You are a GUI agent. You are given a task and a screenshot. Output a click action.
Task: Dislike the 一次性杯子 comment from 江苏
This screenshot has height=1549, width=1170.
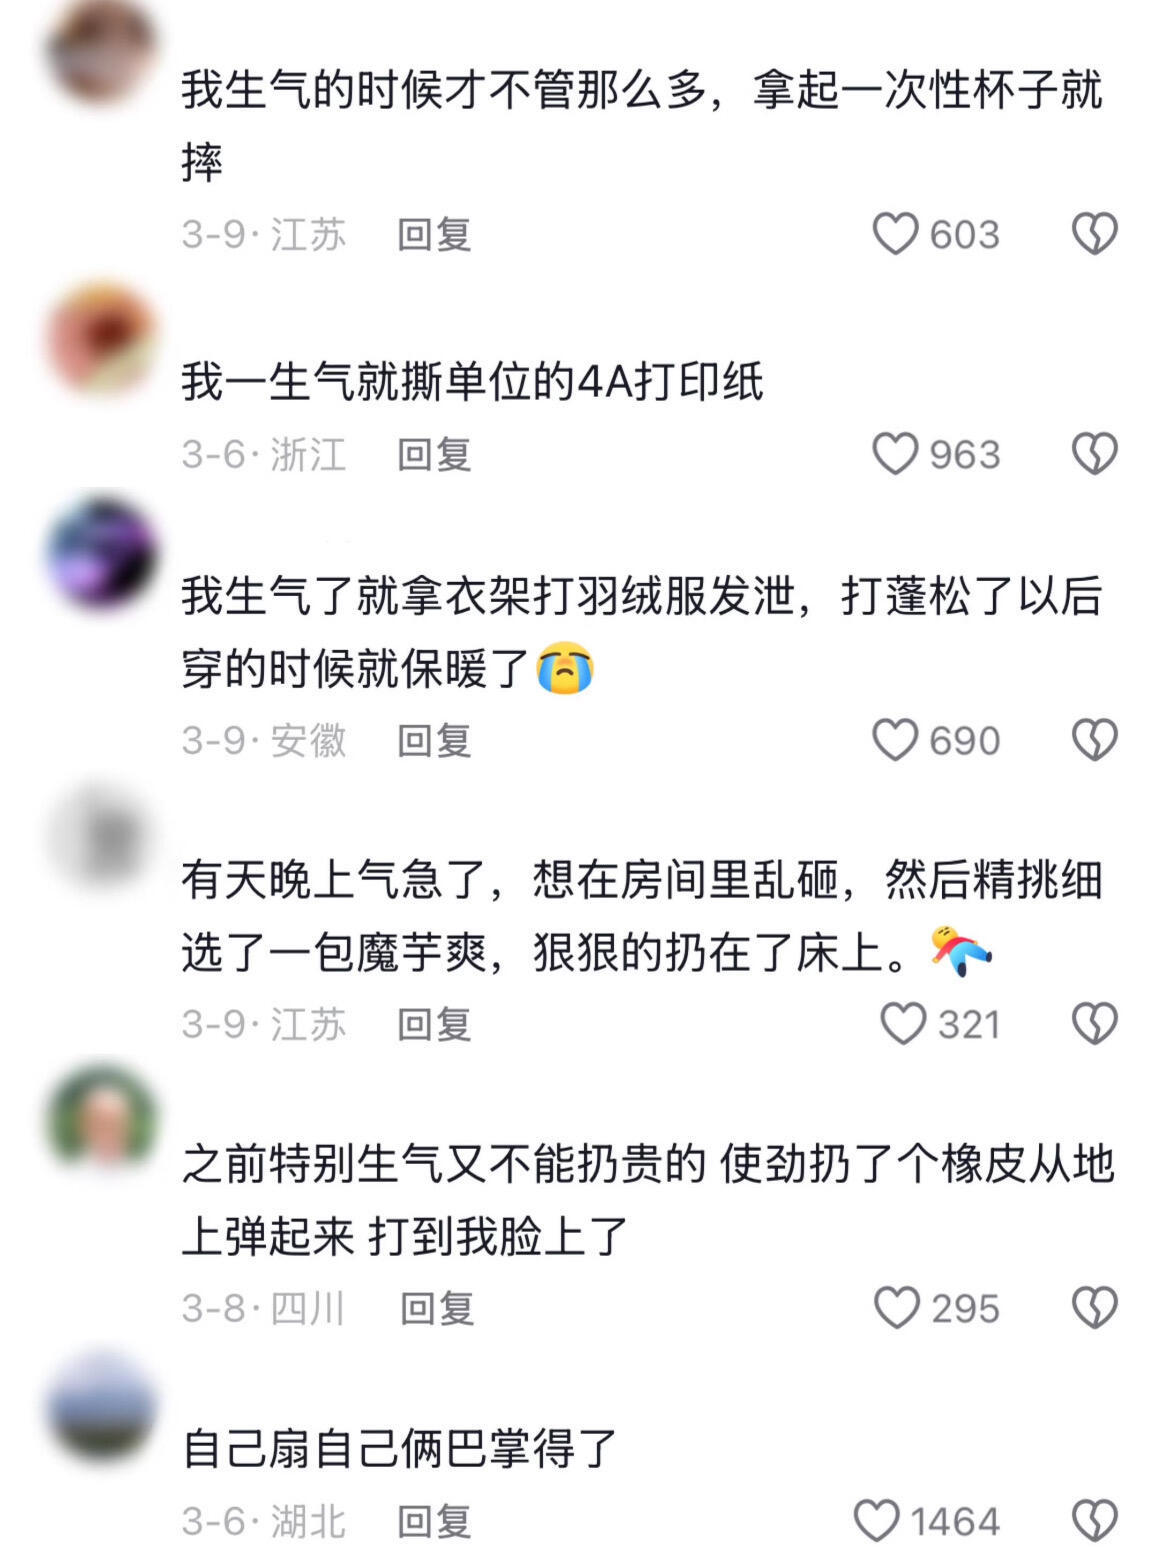click(1095, 234)
